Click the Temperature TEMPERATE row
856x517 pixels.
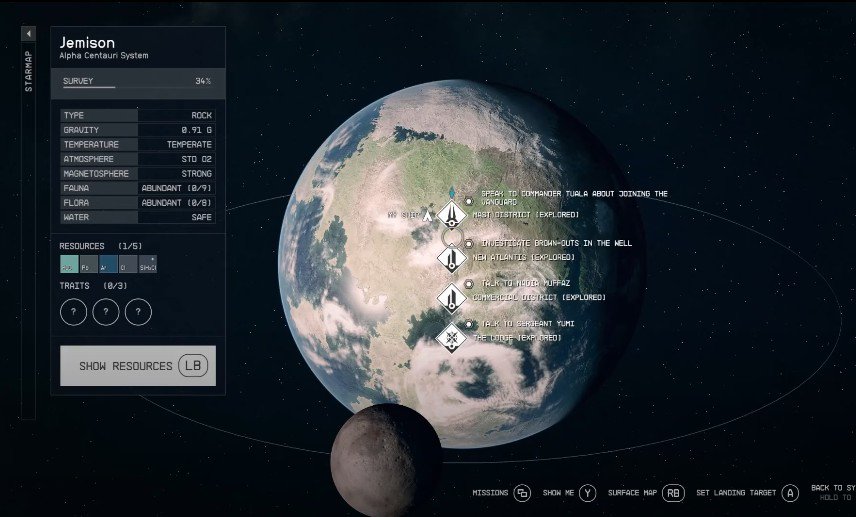138,145
